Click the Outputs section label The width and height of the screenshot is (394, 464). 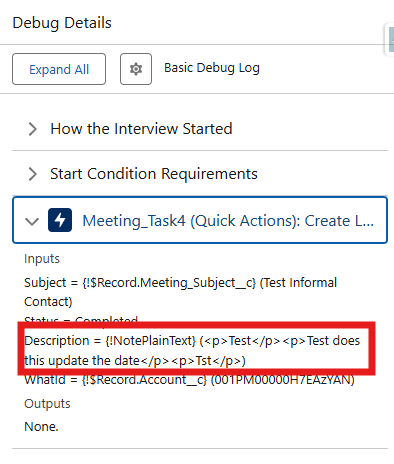tap(47, 404)
